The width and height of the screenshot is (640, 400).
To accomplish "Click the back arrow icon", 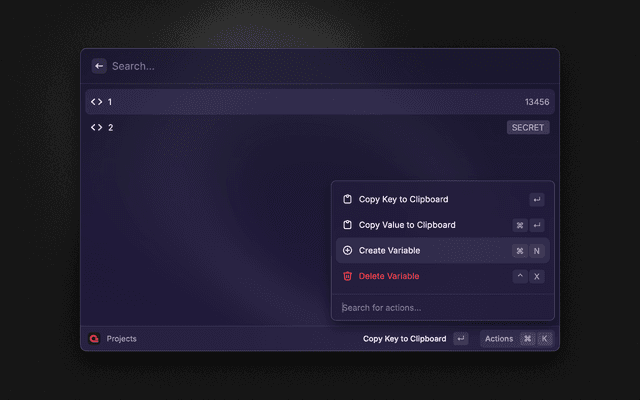I will (99, 66).
